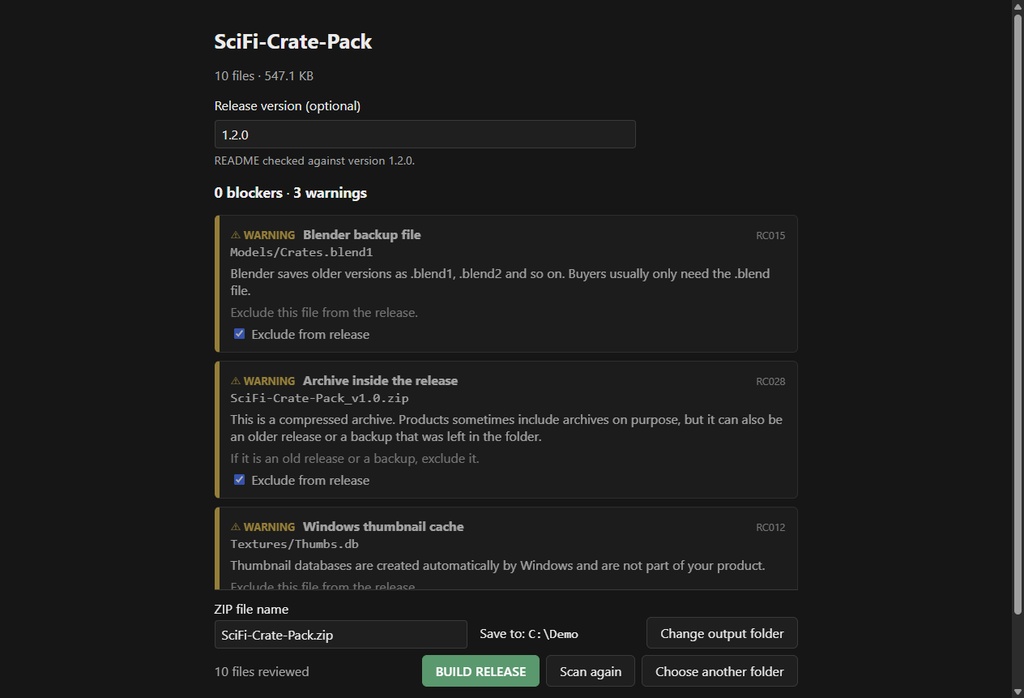Click rule code RC015
The image size is (1024, 698).
tap(770, 236)
